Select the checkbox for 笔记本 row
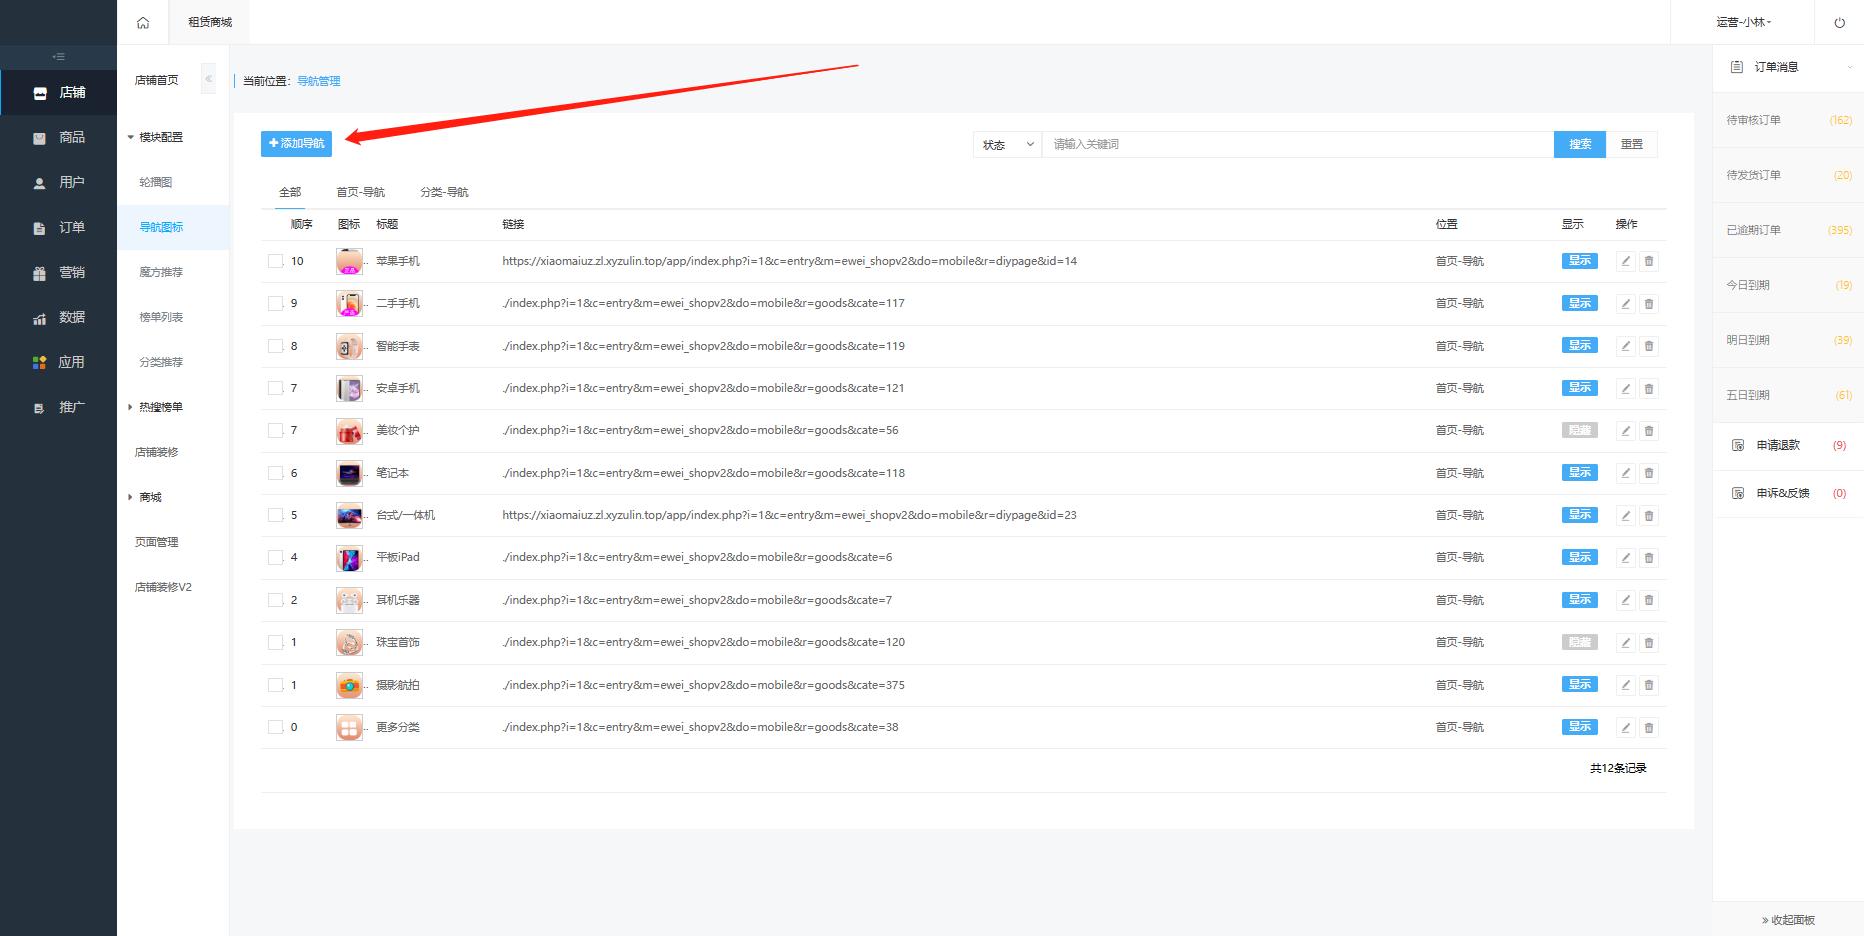Image resolution: width=1864 pixels, height=936 pixels. tap(275, 473)
